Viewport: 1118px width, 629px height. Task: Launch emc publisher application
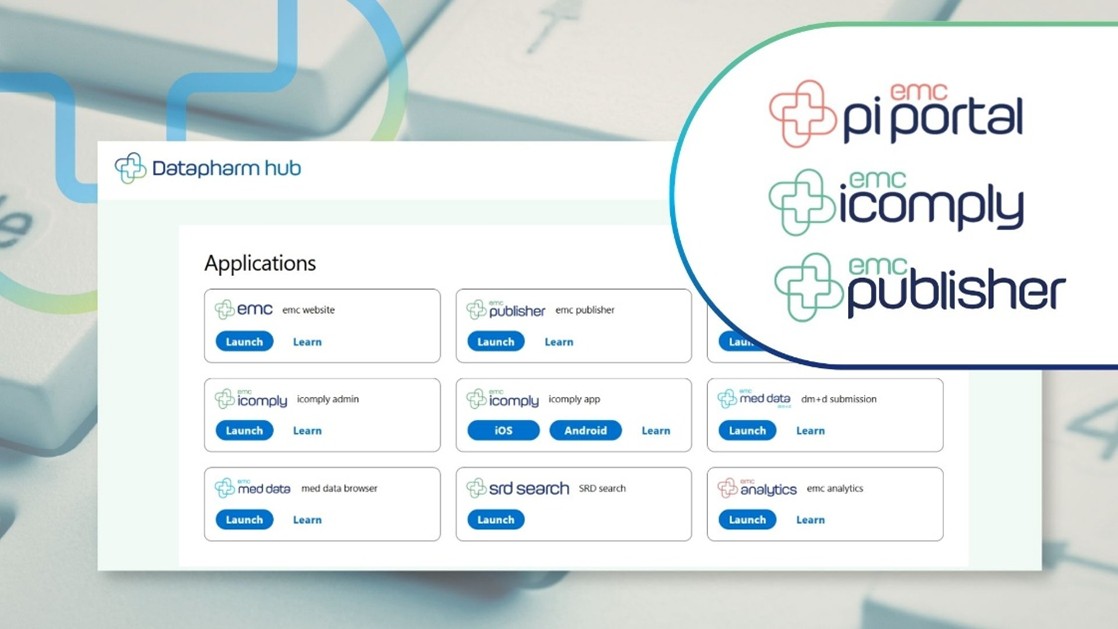(x=496, y=342)
